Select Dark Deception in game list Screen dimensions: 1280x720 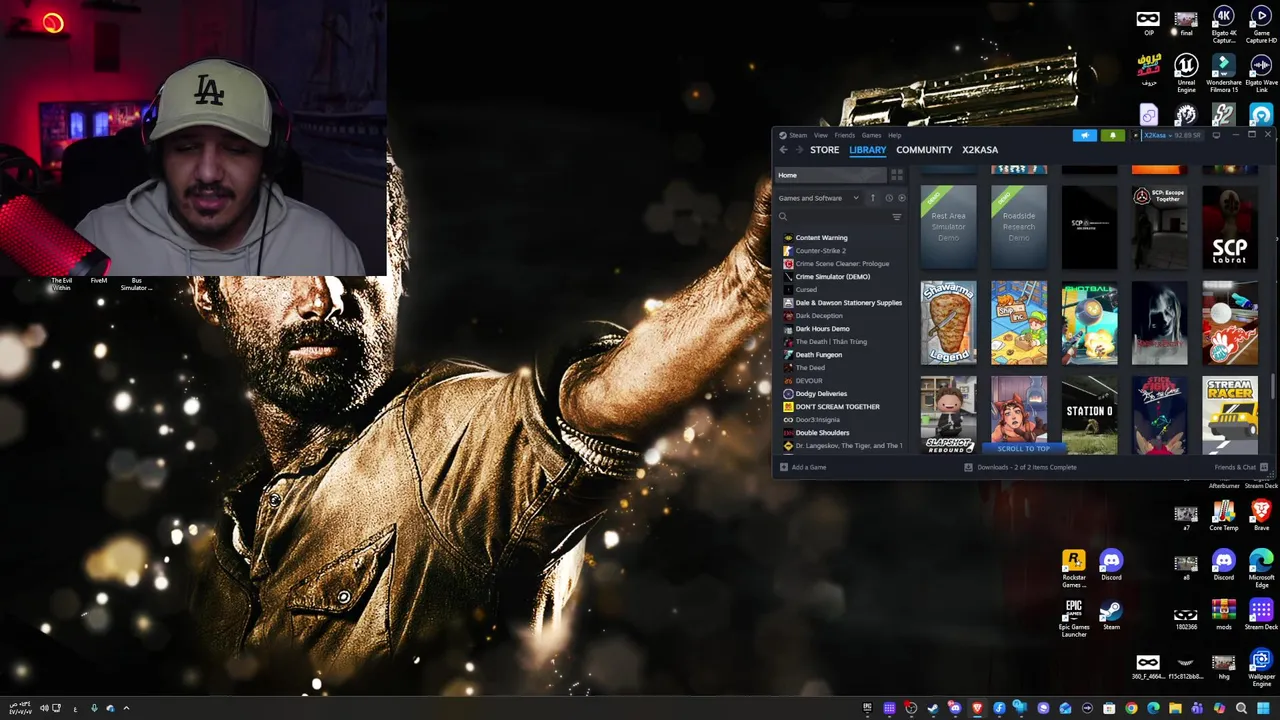click(x=819, y=316)
